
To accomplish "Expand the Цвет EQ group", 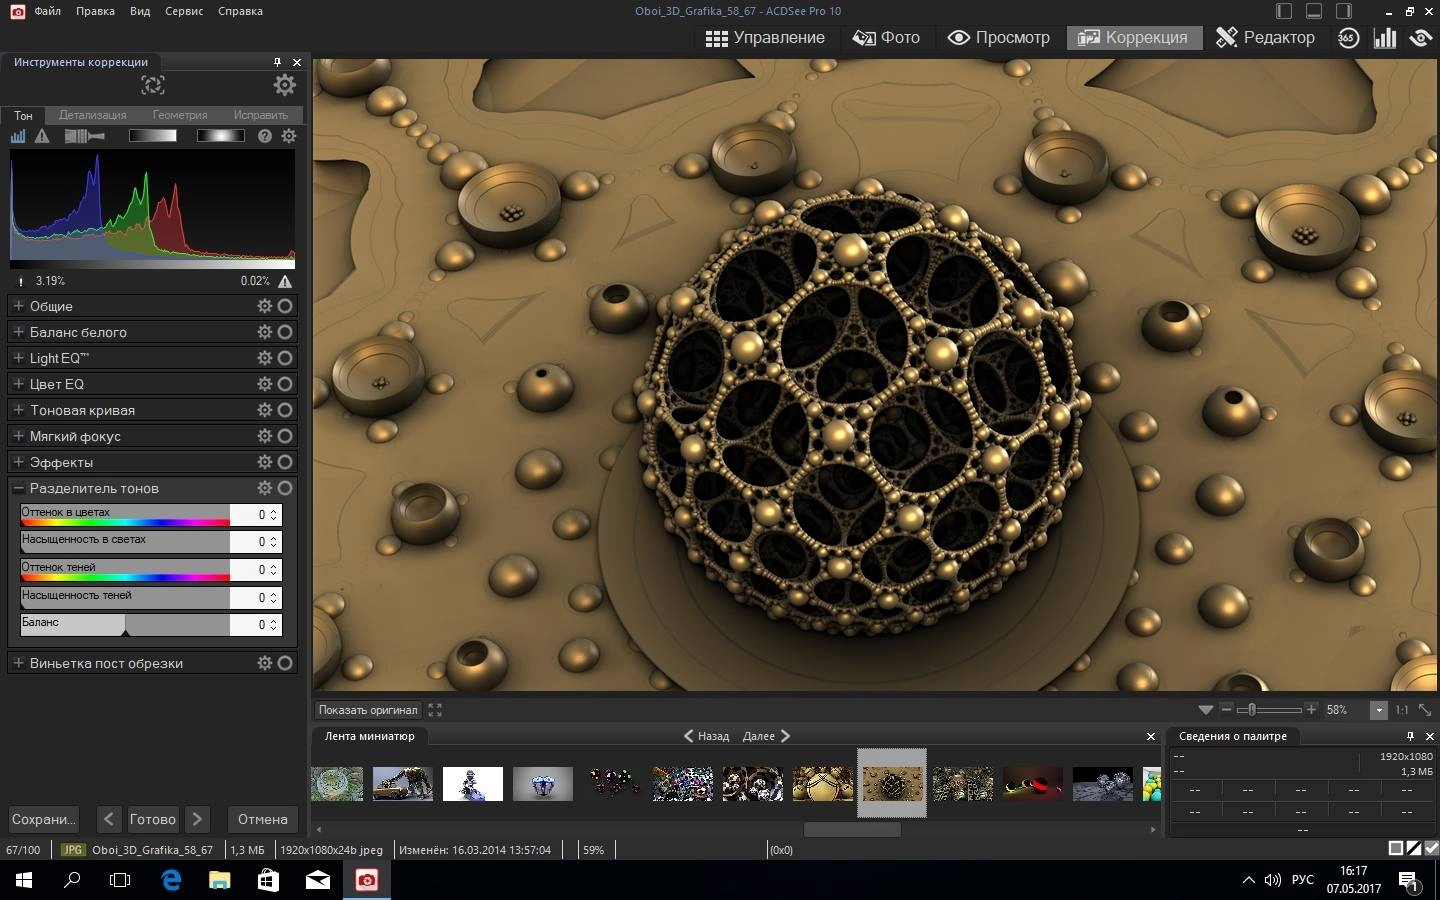I will (18, 384).
